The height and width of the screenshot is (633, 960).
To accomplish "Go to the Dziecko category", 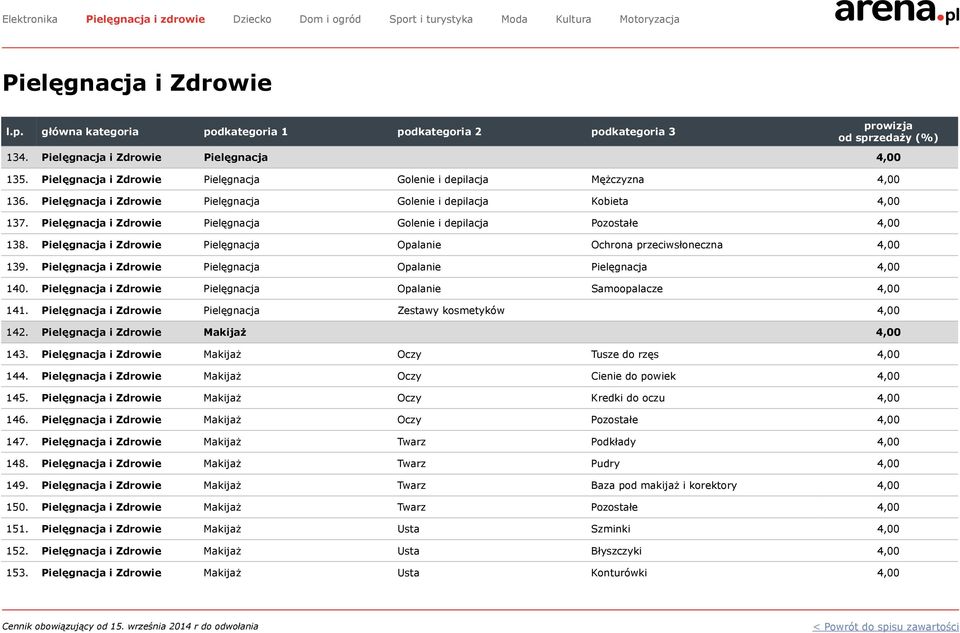I will coord(252,19).
